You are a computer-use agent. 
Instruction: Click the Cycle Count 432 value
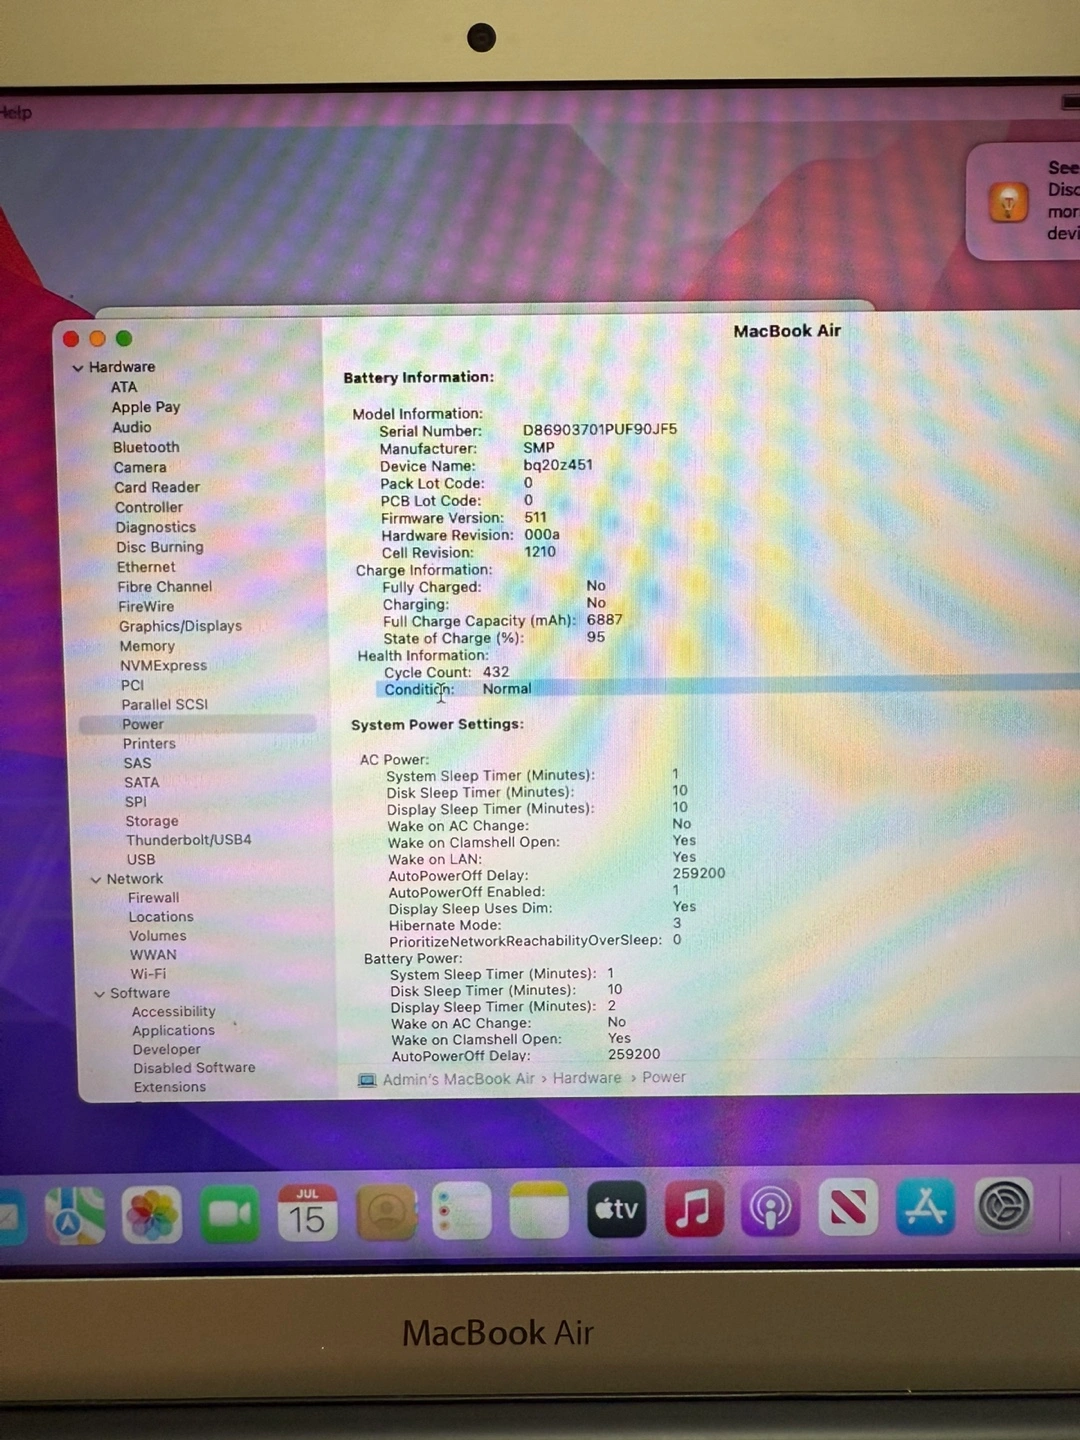point(496,672)
